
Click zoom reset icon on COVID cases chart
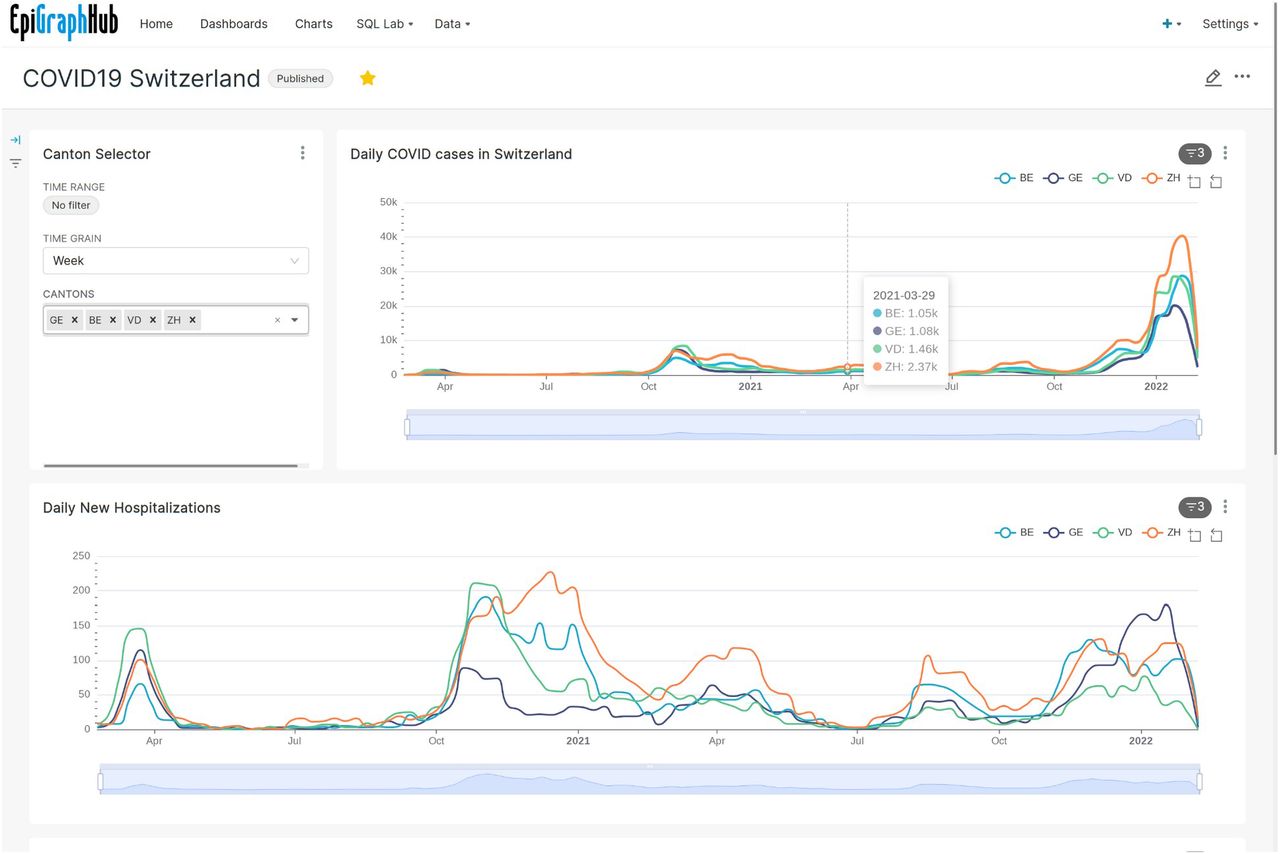click(1216, 182)
